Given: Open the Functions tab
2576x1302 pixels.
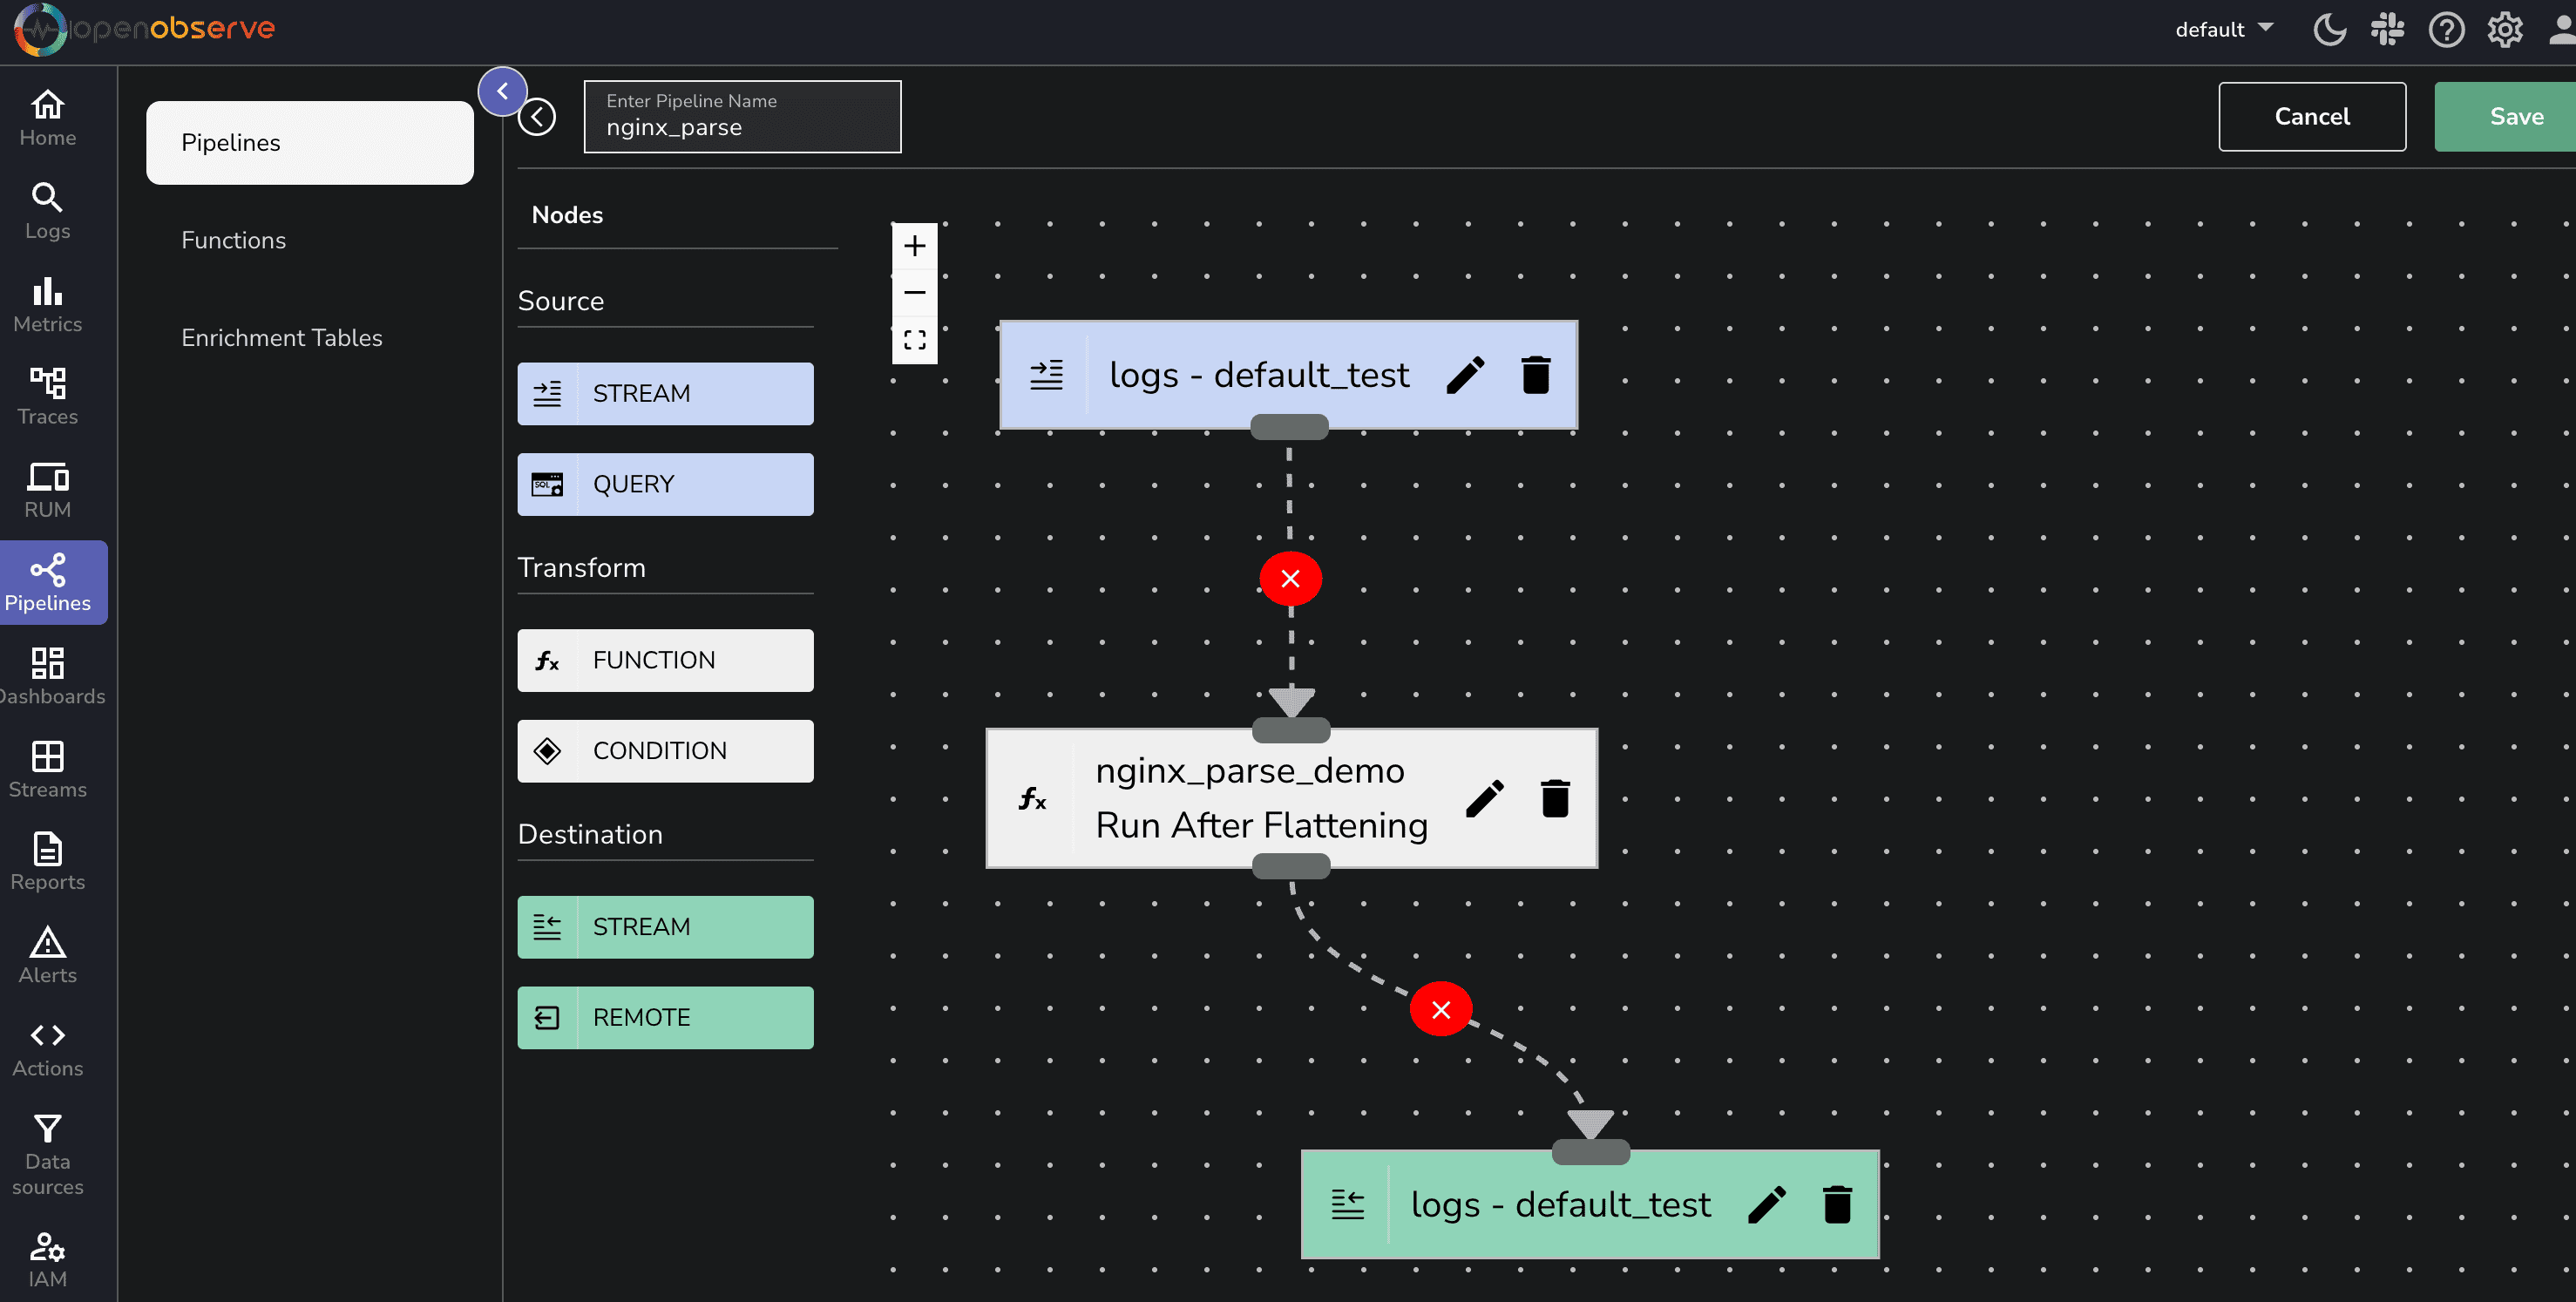Looking at the screenshot, I should (233, 240).
